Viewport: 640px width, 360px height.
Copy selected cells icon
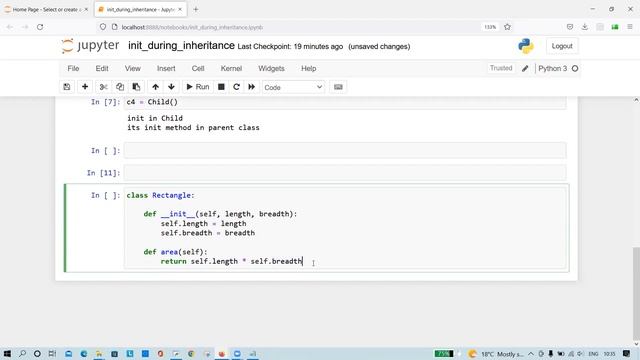click(x=120, y=87)
